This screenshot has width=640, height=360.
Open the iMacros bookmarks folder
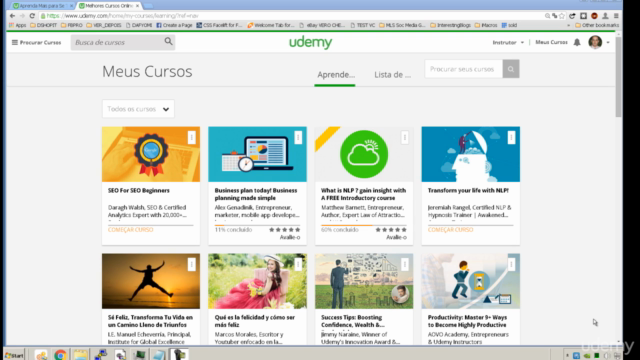point(486,25)
